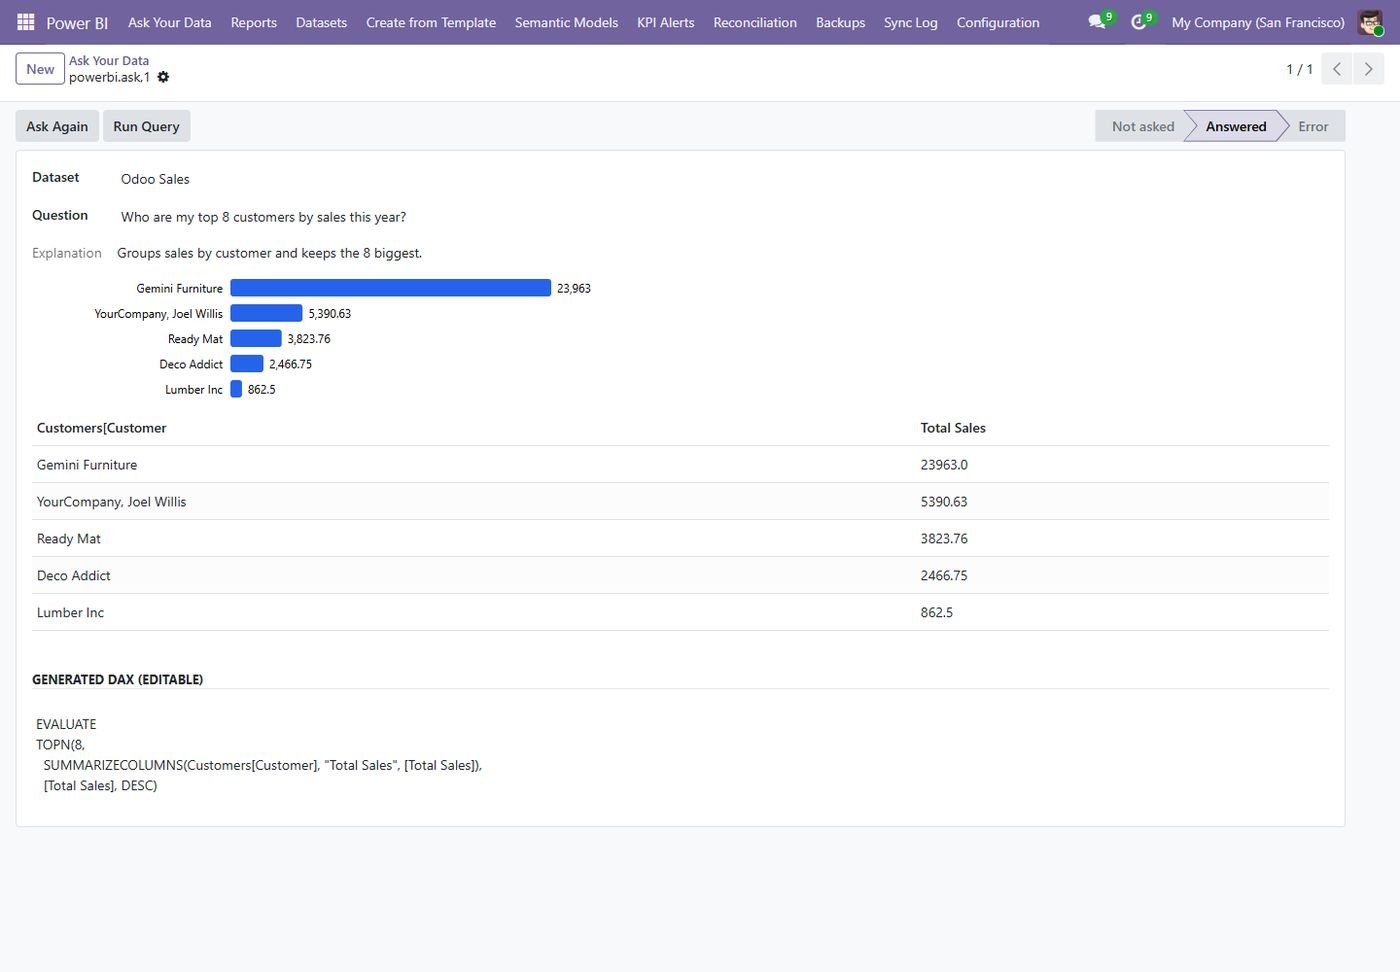Open the company switcher My Company (San Francisco)
The height and width of the screenshot is (972, 1400).
click(1258, 22)
